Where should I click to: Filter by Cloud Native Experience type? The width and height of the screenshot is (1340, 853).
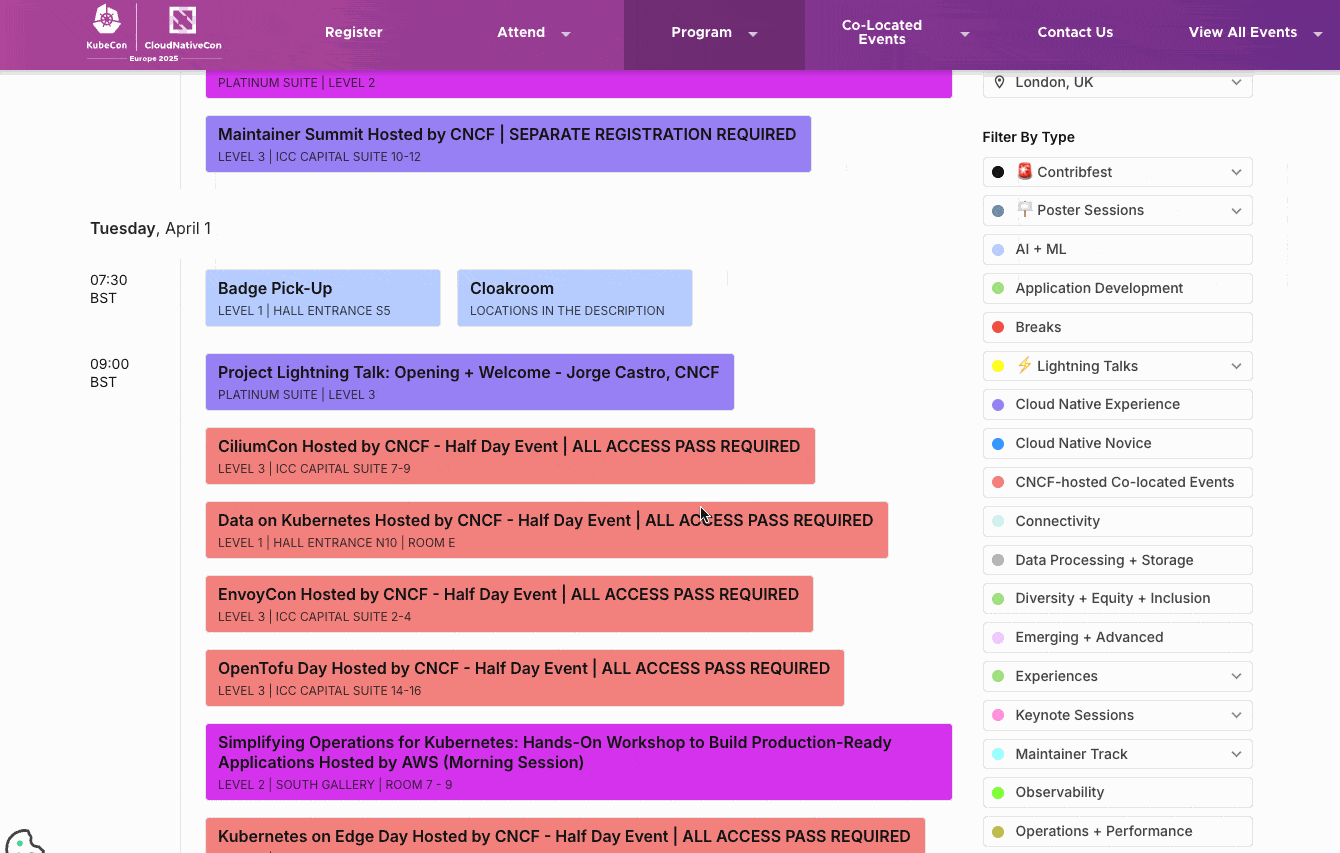(1117, 404)
